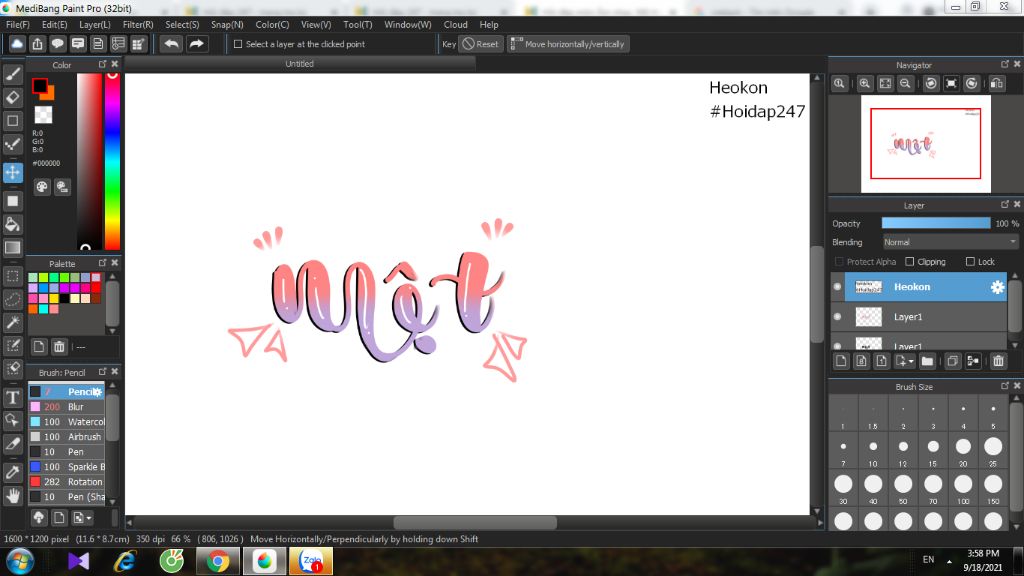This screenshot has height=576, width=1024.
Task: Duplicate layer icon in Layer panel
Action: click(x=952, y=361)
